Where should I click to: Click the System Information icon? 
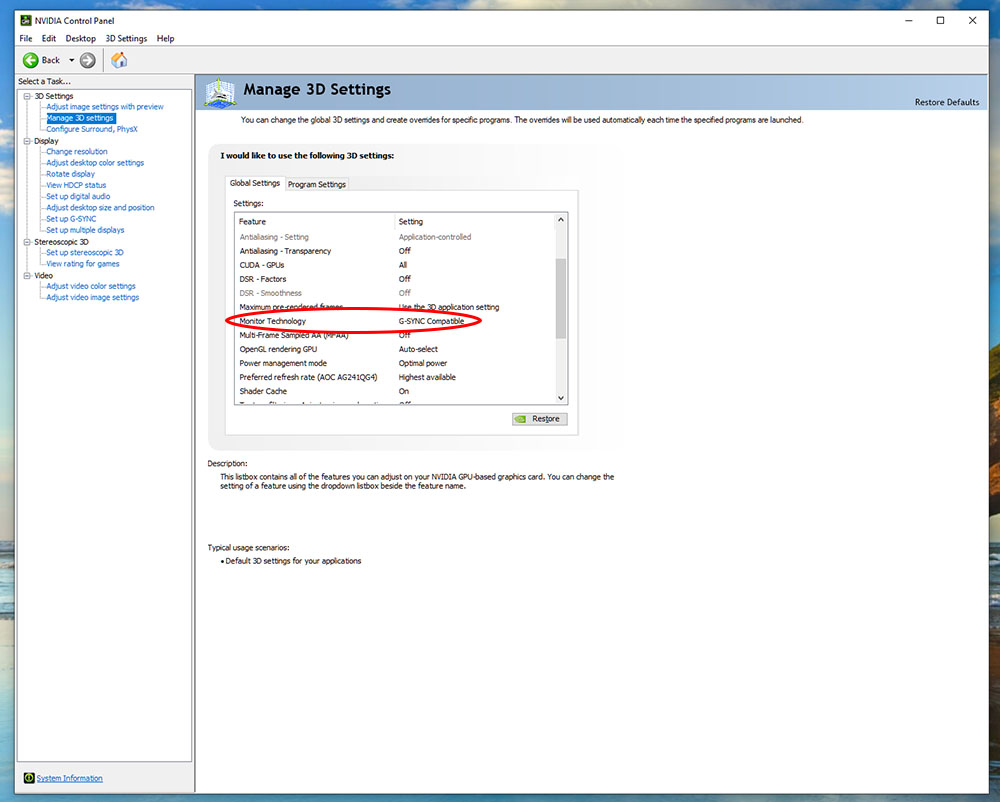coord(29,778)
